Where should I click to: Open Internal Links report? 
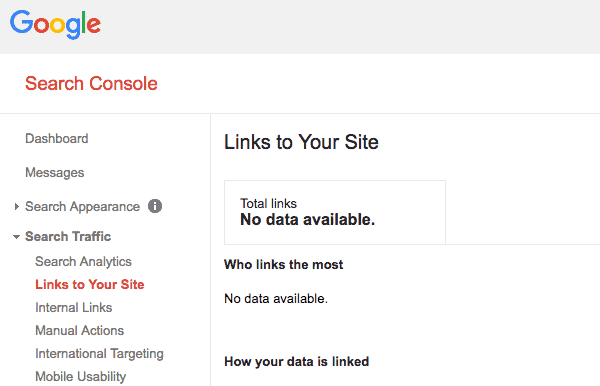pyautogui.click(x=74, y=308)
